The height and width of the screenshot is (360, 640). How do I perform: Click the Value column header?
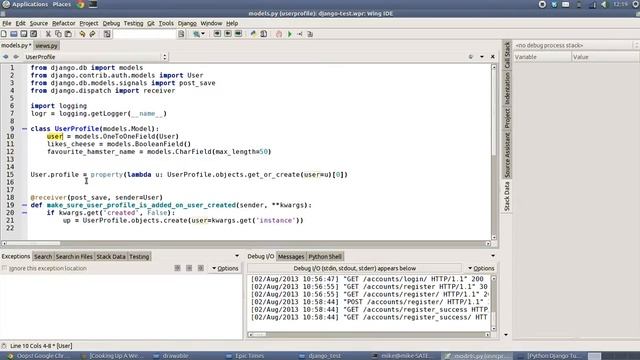click(605, 57)
